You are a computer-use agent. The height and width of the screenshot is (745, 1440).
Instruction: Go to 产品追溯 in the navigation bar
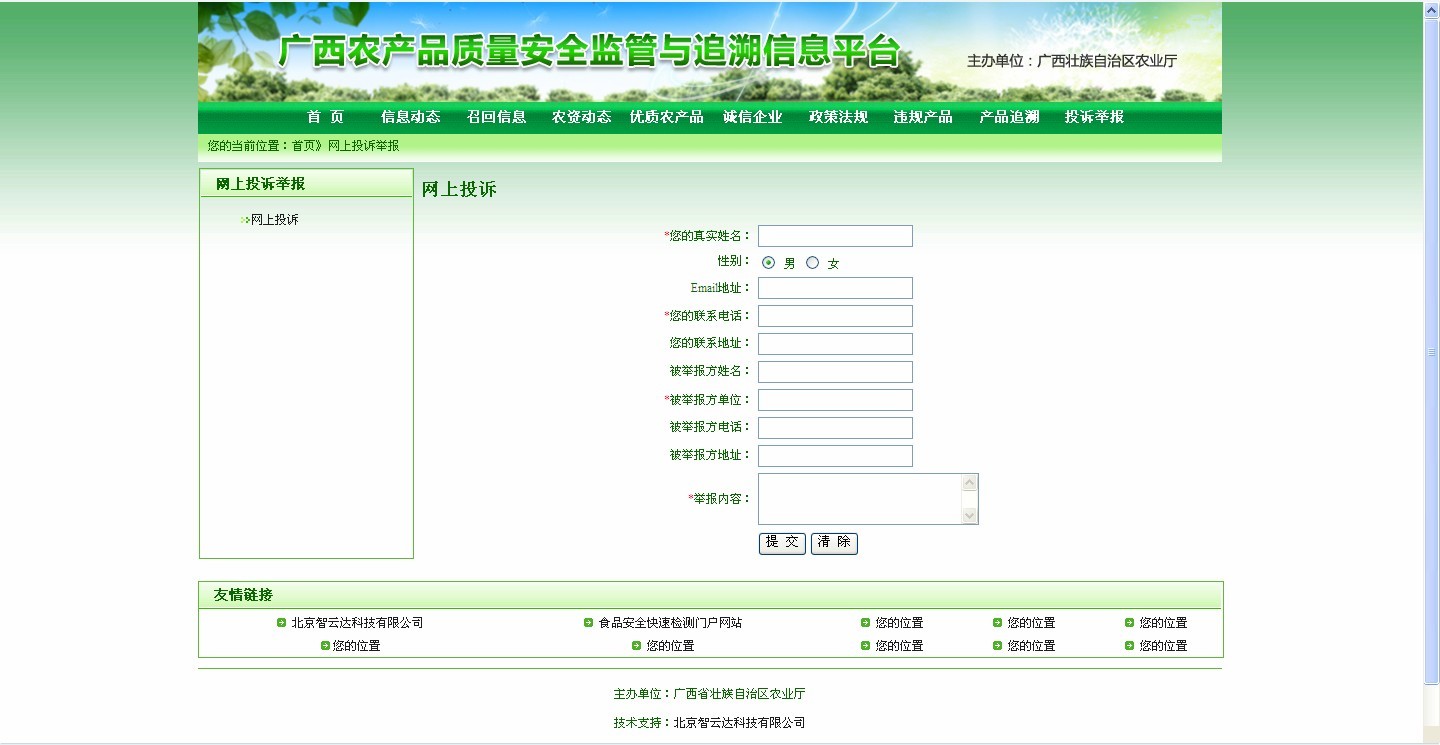coord(1009,117)
